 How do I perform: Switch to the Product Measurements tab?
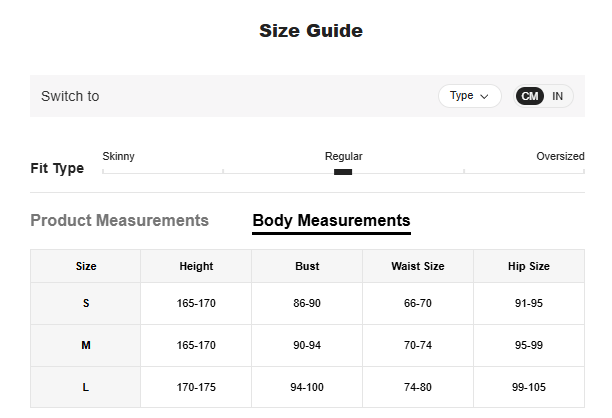119,220
